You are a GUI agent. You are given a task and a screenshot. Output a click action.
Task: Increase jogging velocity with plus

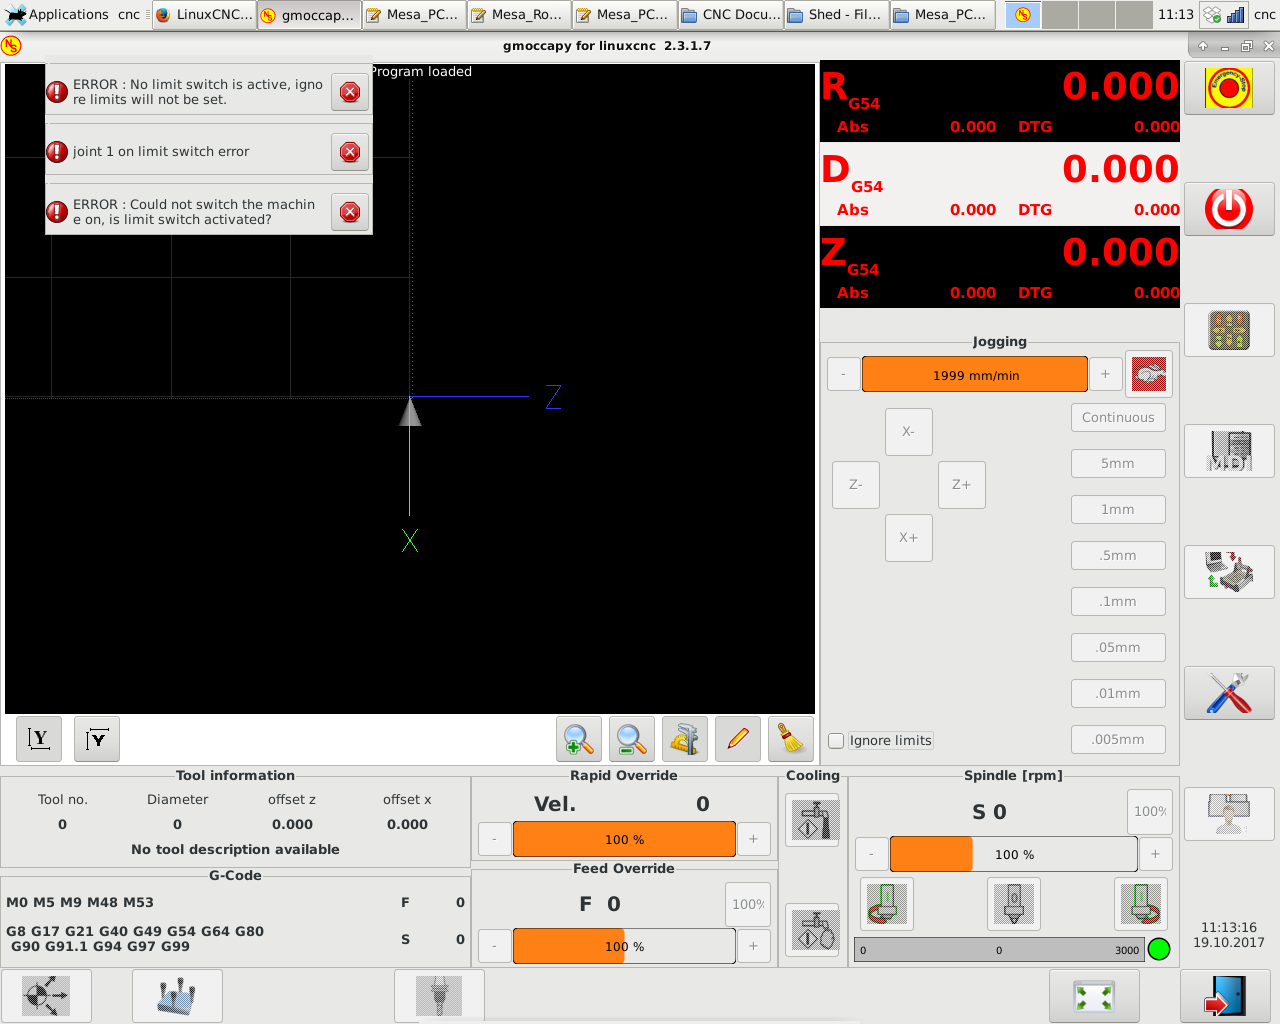[x=1105, y=374]
